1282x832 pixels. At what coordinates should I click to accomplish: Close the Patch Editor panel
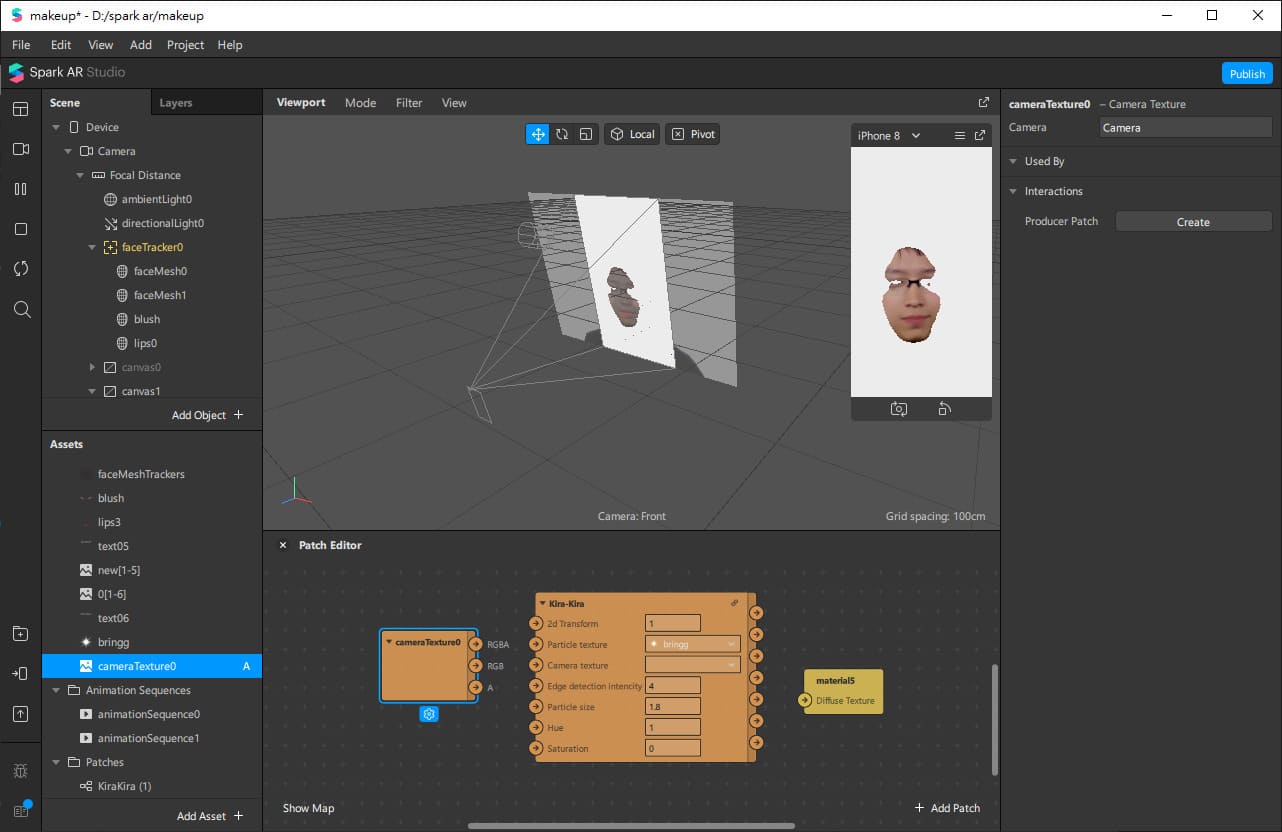tap(282, 545)
